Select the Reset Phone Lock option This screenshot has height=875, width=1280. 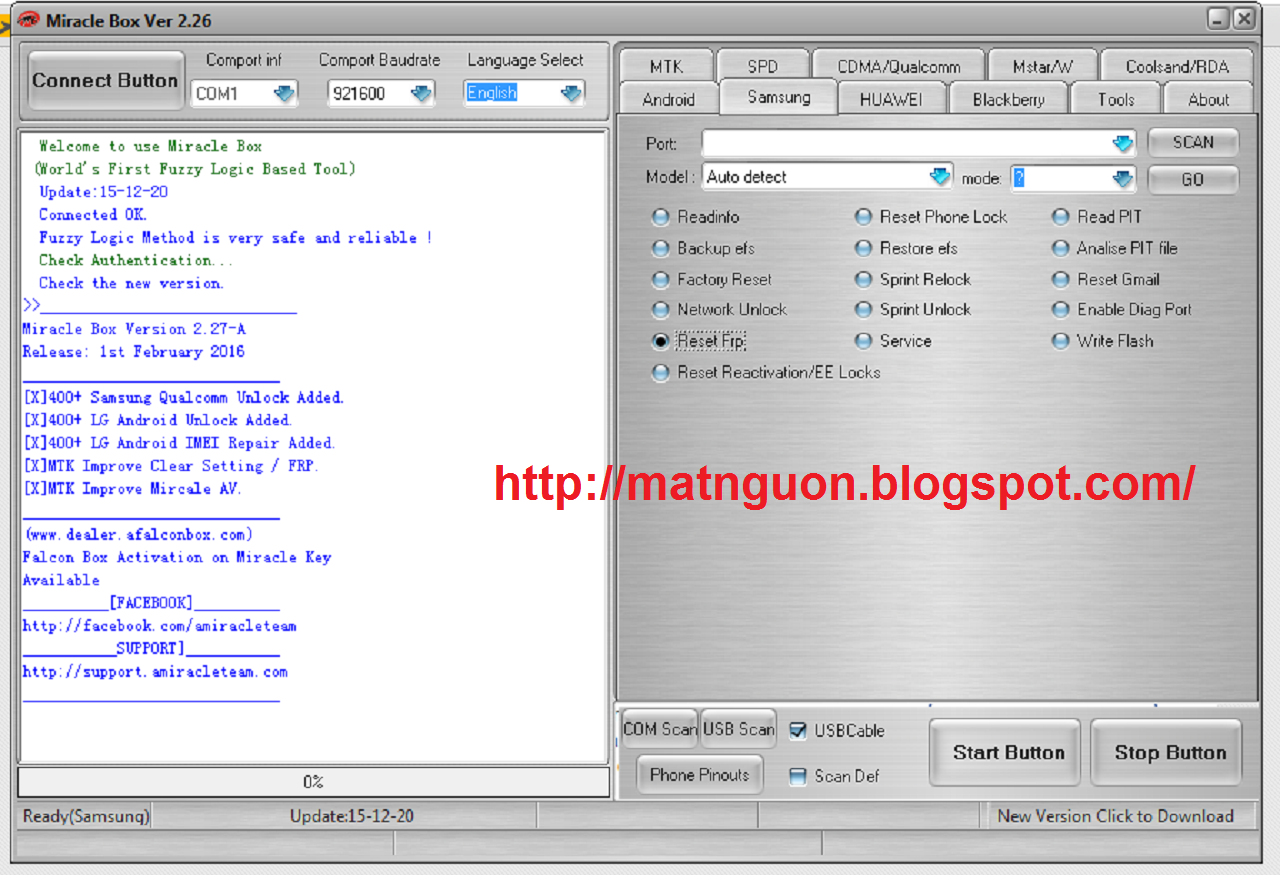(863, 217)
